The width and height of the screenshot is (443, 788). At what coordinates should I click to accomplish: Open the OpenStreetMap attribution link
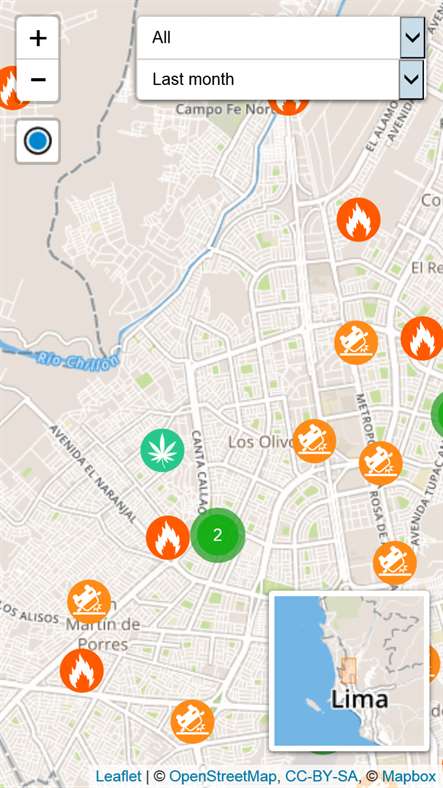click(x=223, y=776)
